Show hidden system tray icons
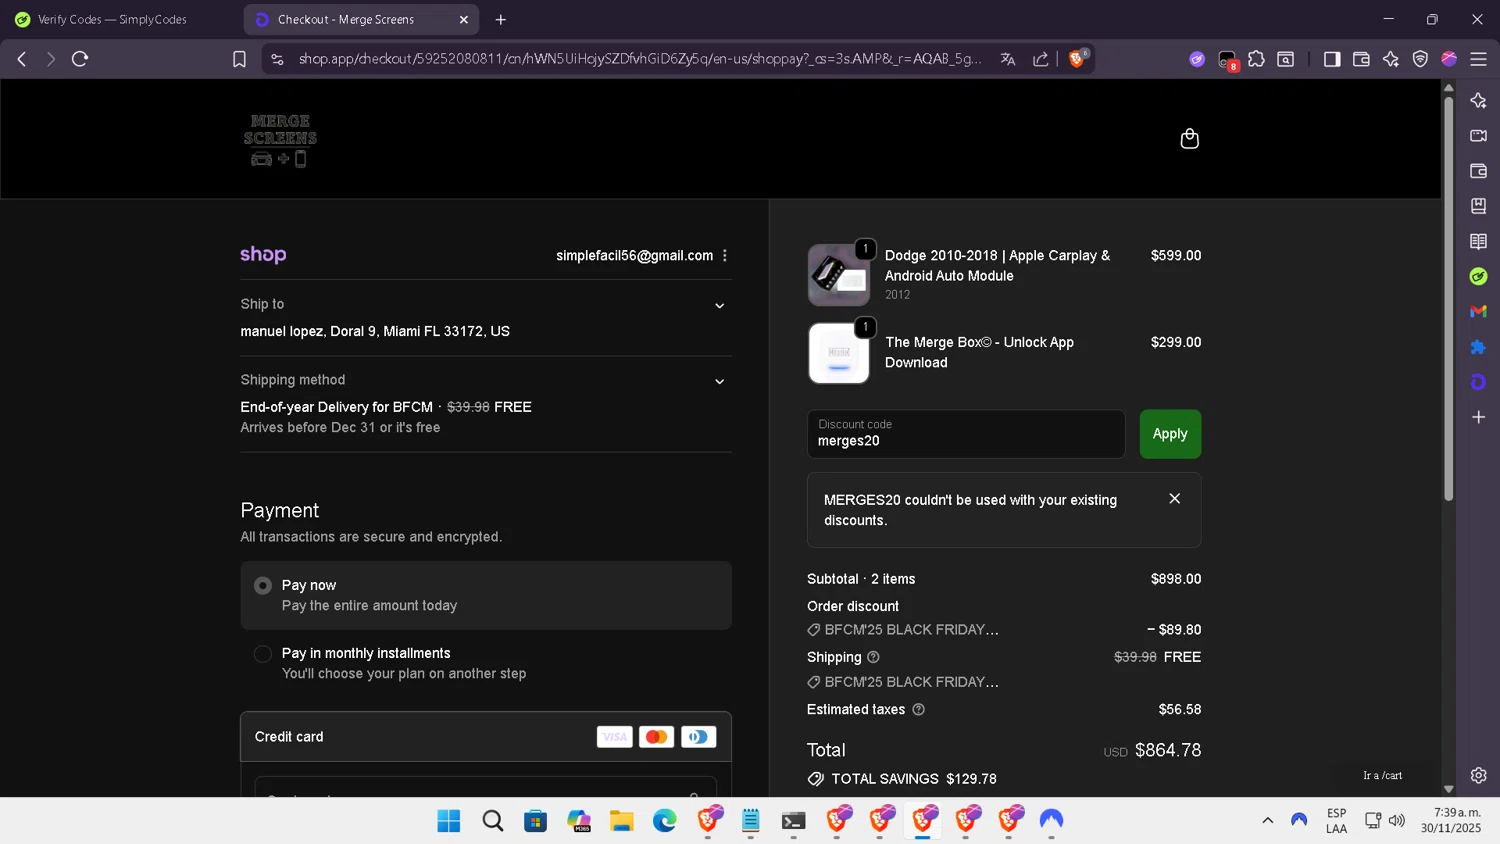This screenshot has height=844, width=1500. click(1267, 821)
